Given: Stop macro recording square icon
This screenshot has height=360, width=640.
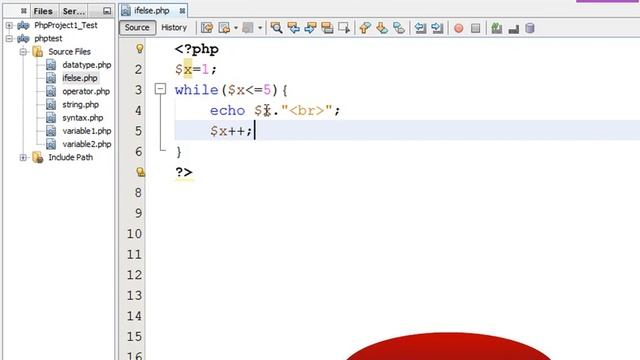Looking at the screenshot, I should [476, 28].
